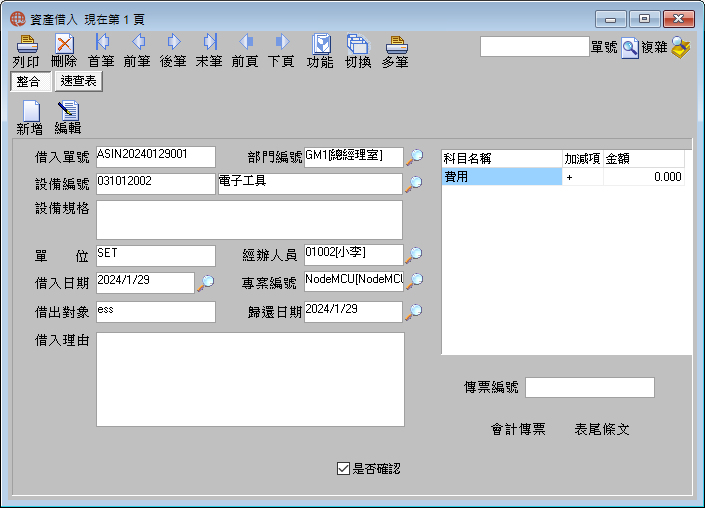The image size is (705, 508).
Task: Click the 設備規格 text area
Action: [x=249, y=220]
